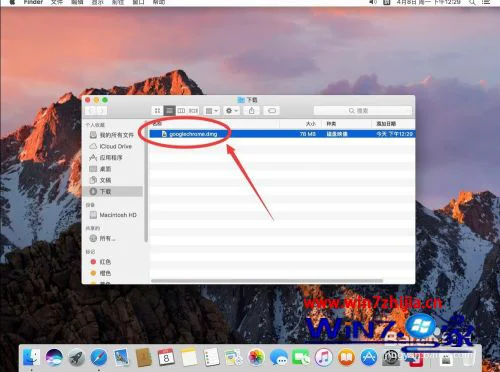Viewport: 500px width, 372px height.
Task: Switch Finder to list view
Action: (x=169, y=111)
